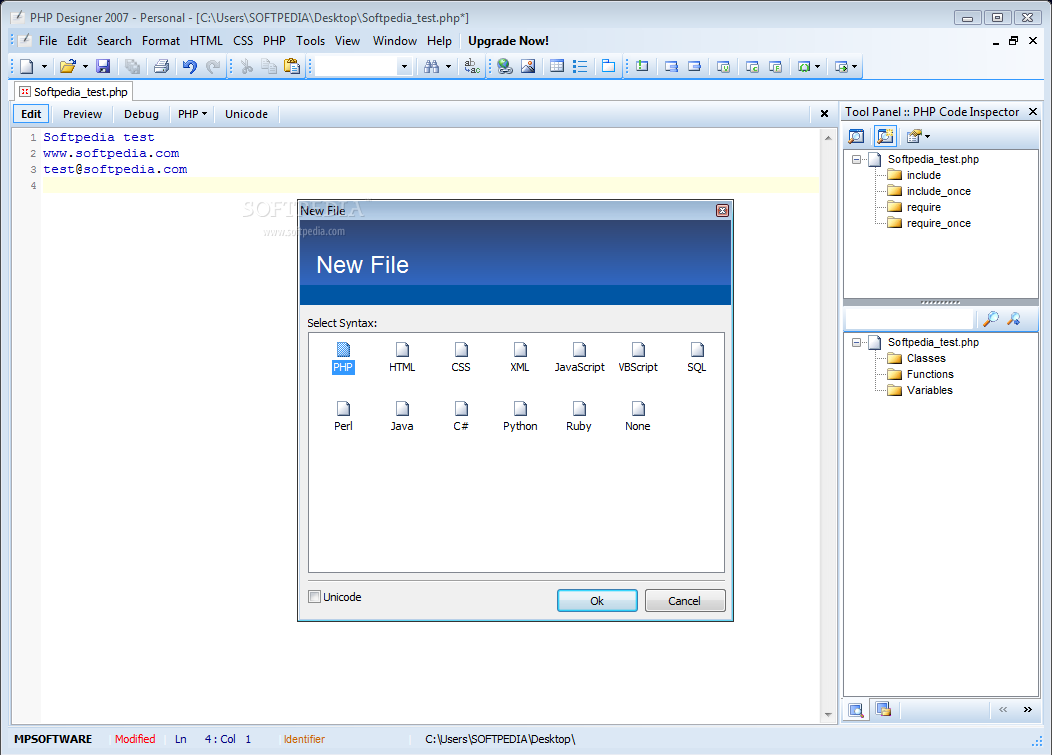Click the Cut scissors icon
Image resolution: width=1052 pixels, height=755 pixels.
246,66
